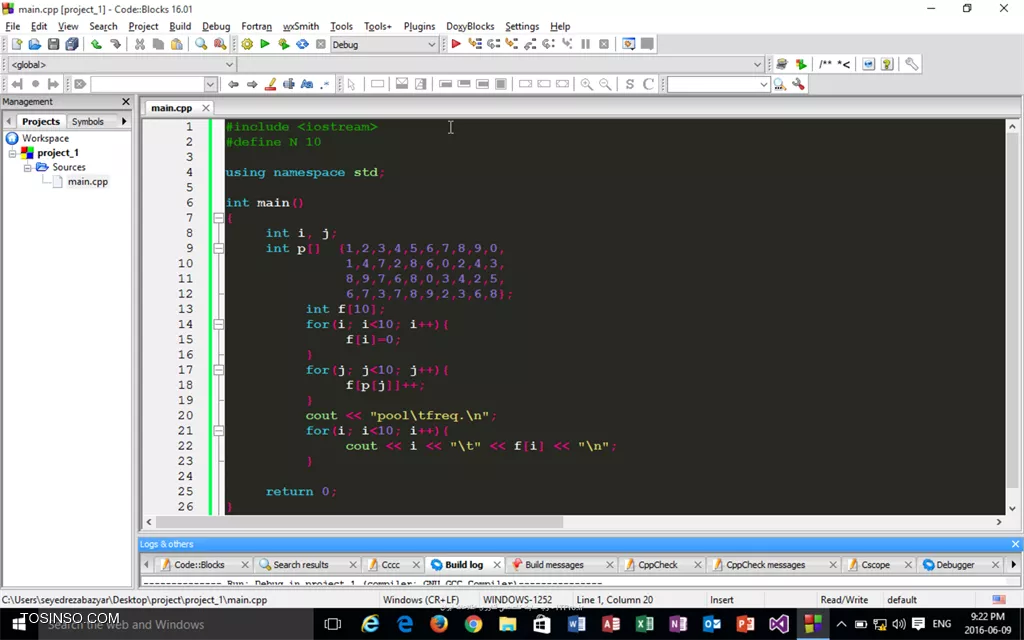Toggle the C view button
The height and width of the screenshot is (640, 1024).
(x=648, y=84)
